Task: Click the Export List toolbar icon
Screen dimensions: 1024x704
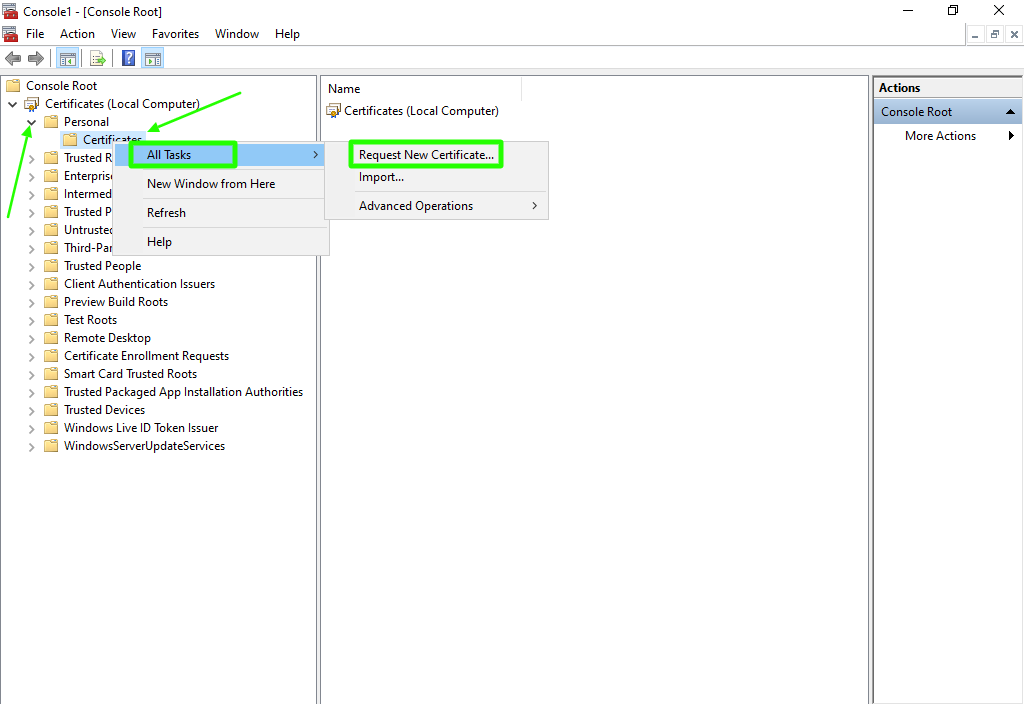Action: click(x=98, y=58)
